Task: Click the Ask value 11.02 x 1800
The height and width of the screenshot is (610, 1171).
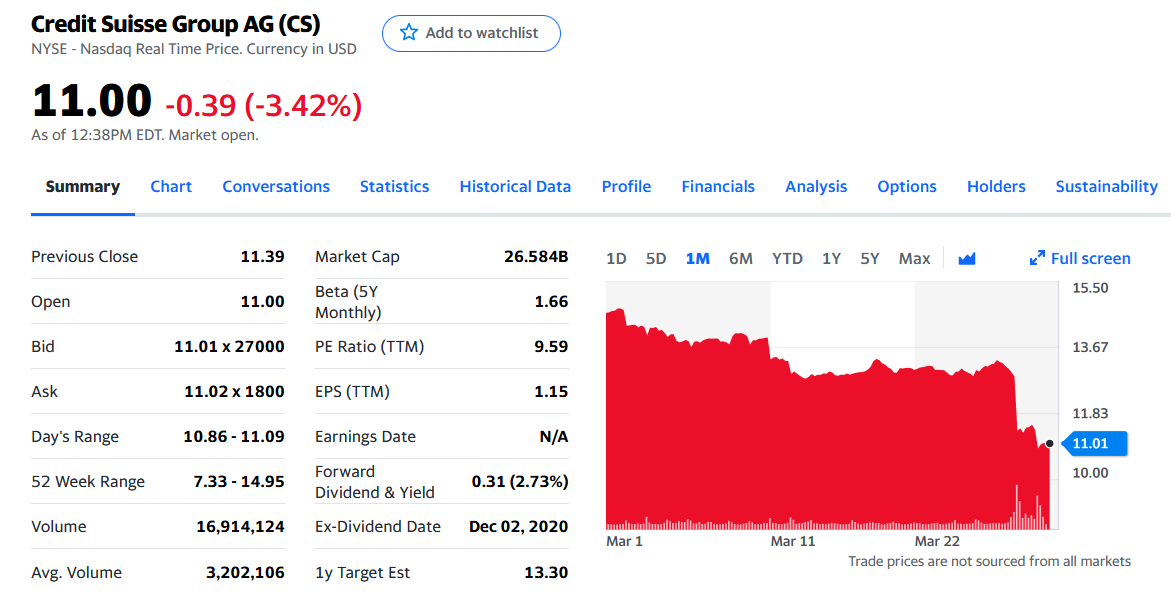Action: pos(234,391)
